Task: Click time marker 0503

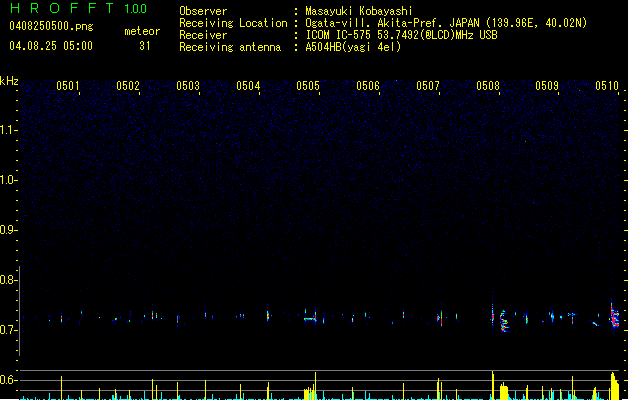Action: [x=188, y=85]
